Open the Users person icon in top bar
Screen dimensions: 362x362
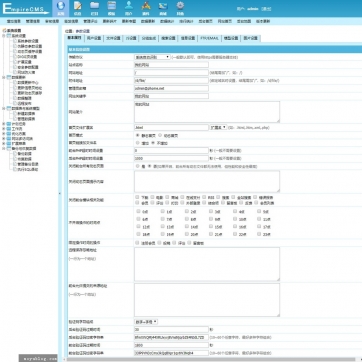click(x=129, y=5)
